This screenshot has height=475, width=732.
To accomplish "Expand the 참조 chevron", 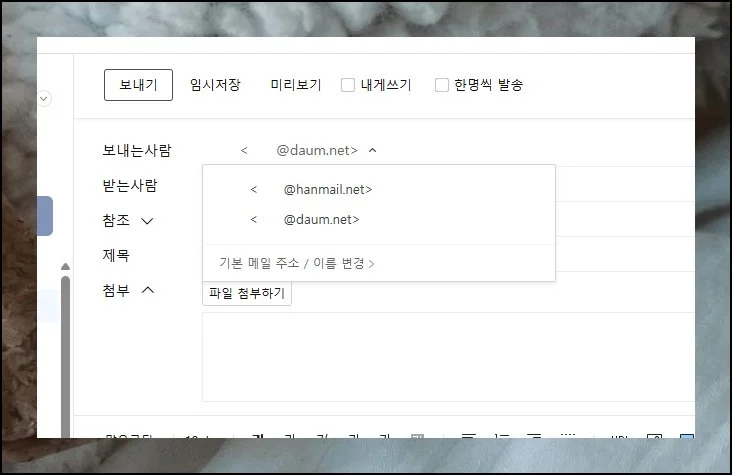I will [x=147, y=221].
